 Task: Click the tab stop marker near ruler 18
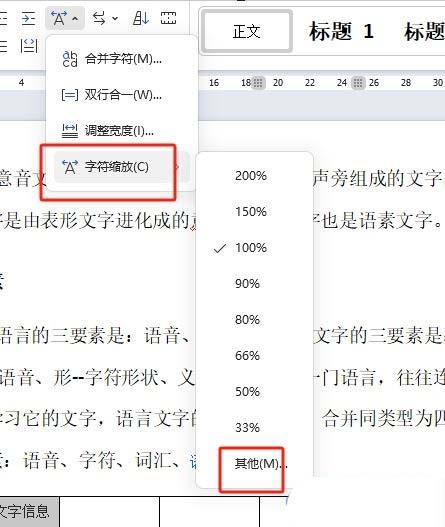(x=258, y=82)
